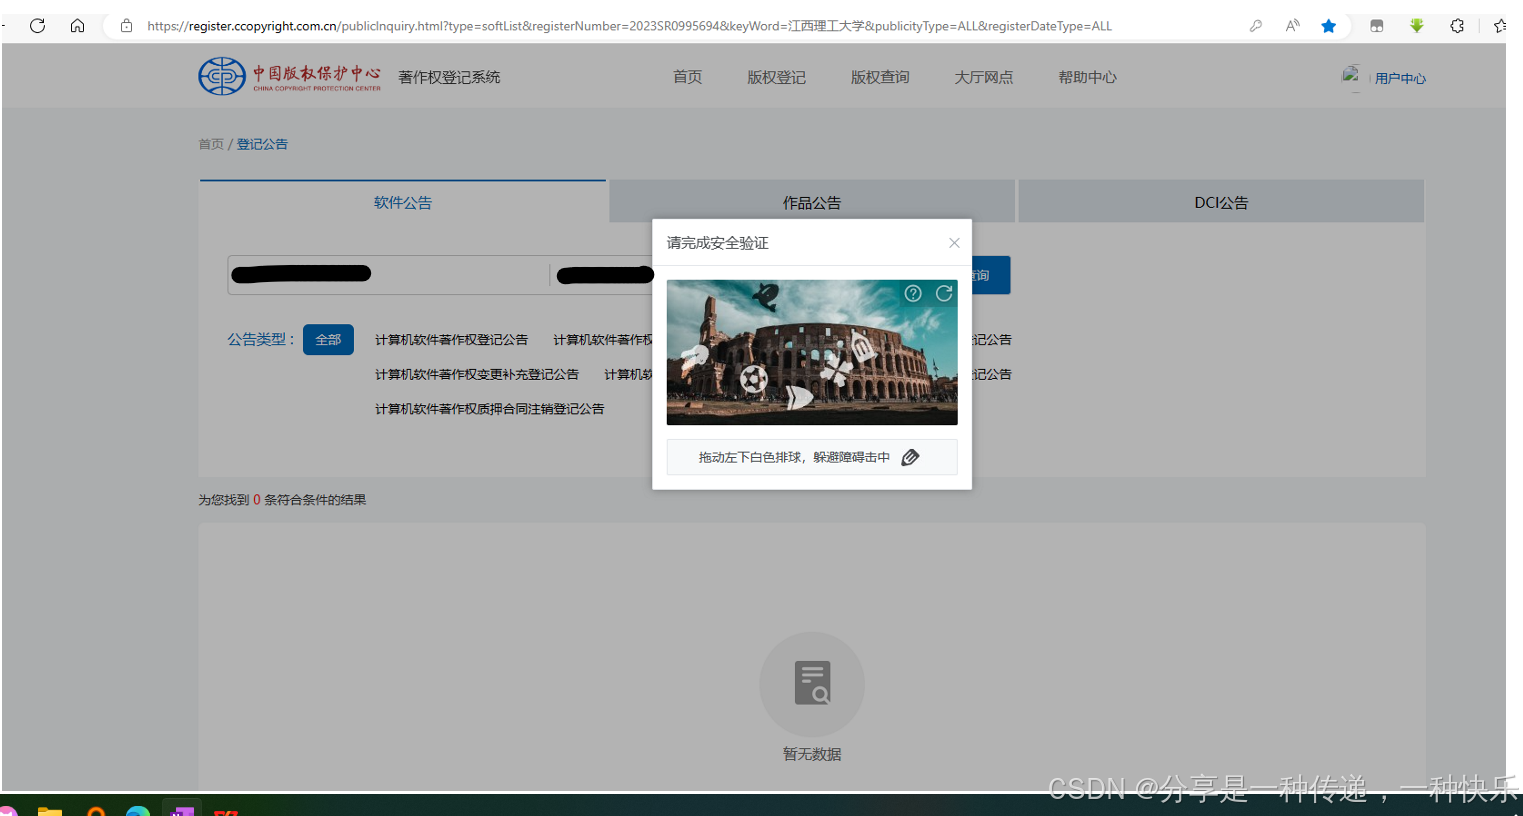Select filter 计算机软件著作权登记公告

(452, 339)
